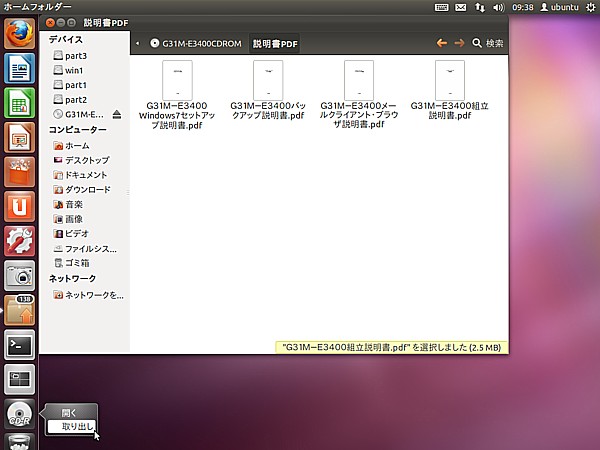
Task: Click the keyboard indicator in top panel
Action: click(441, 7)
